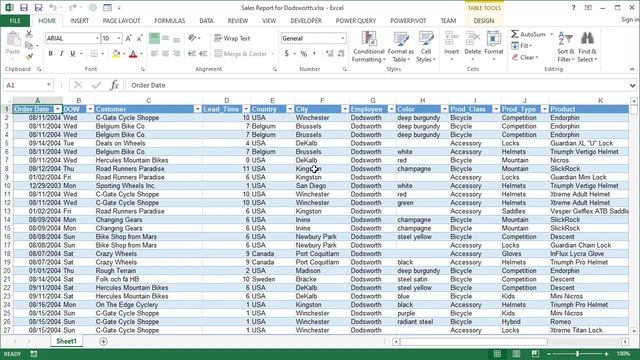Click the Fill button in Editing group
Image resolution: width=640 pixels, height=360 pixels.
tap(522, 46)
